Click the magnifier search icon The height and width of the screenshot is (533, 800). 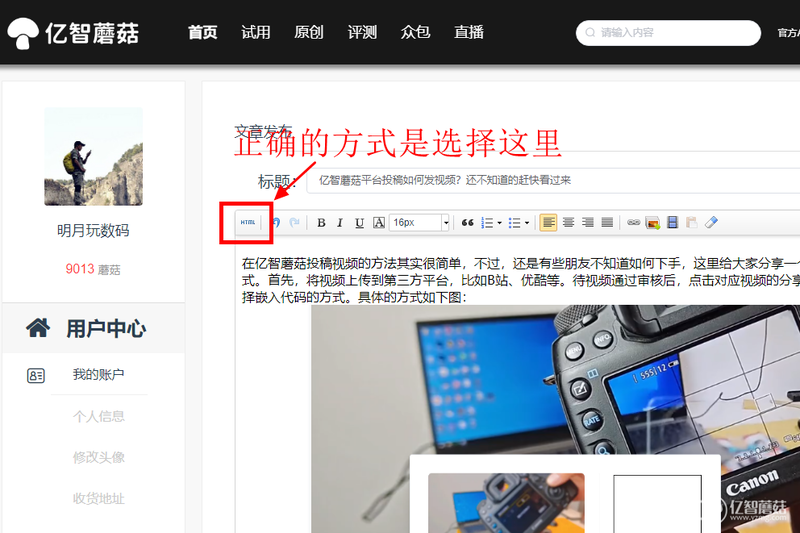[590, 33]
